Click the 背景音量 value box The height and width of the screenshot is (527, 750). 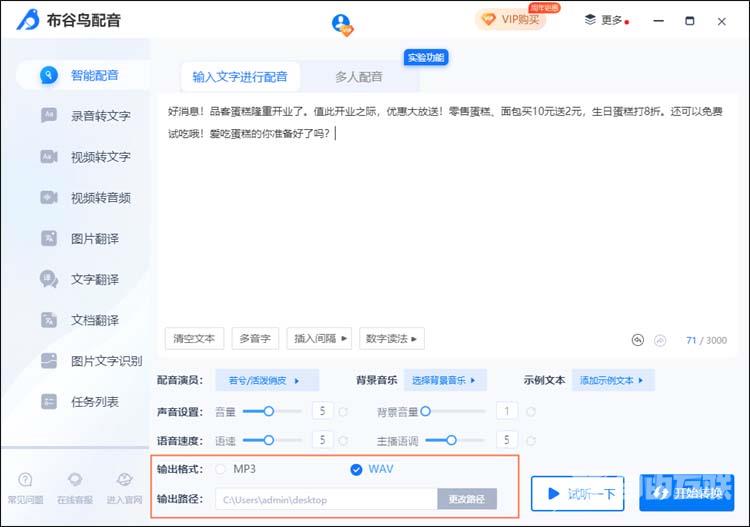click(x=507, y=411)
